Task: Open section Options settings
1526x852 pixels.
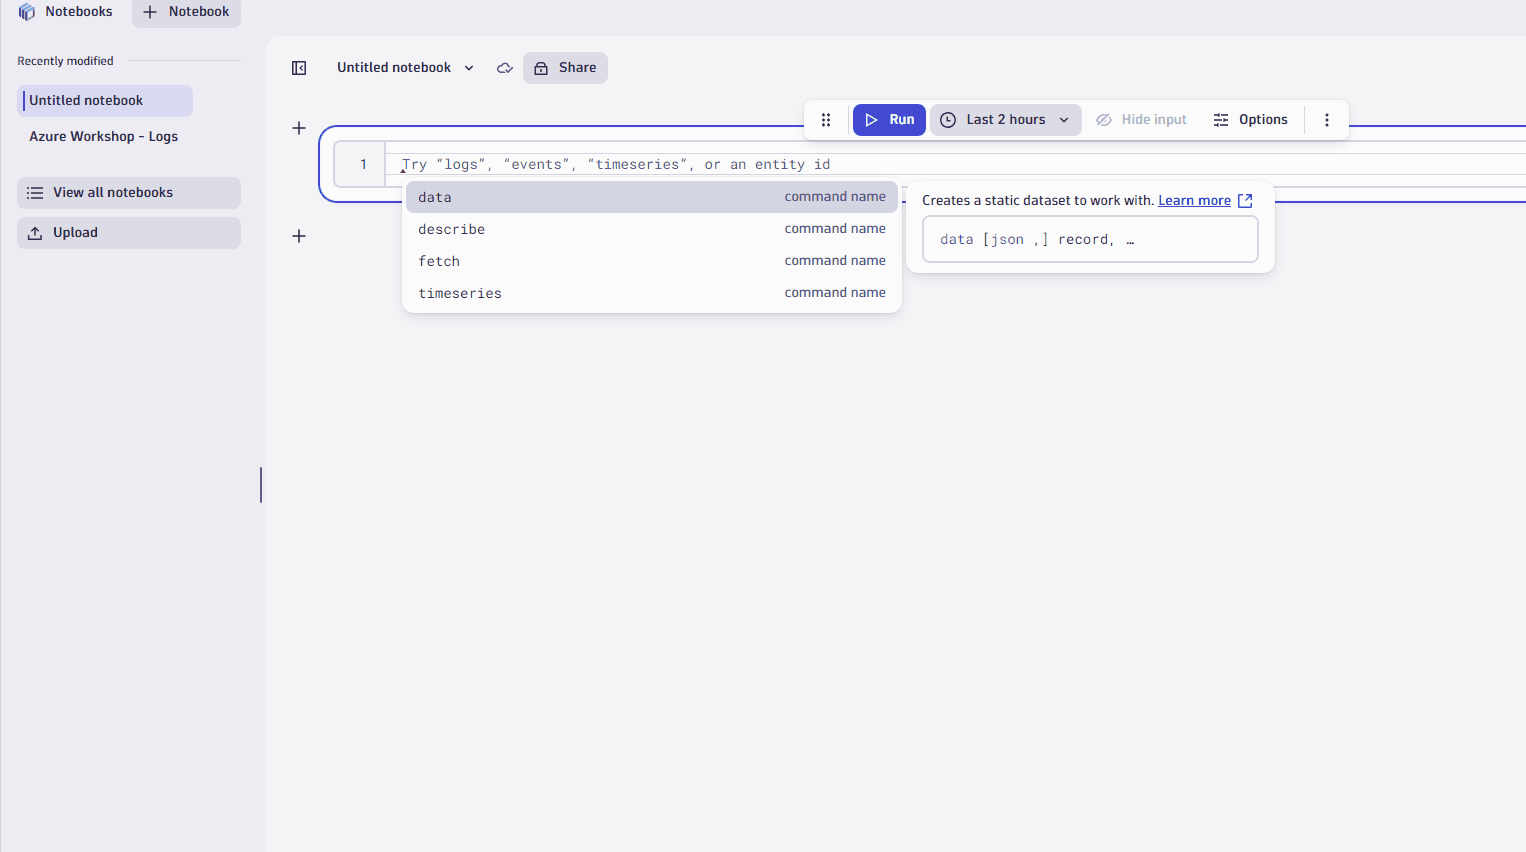Action: (x=1250, y=120)
